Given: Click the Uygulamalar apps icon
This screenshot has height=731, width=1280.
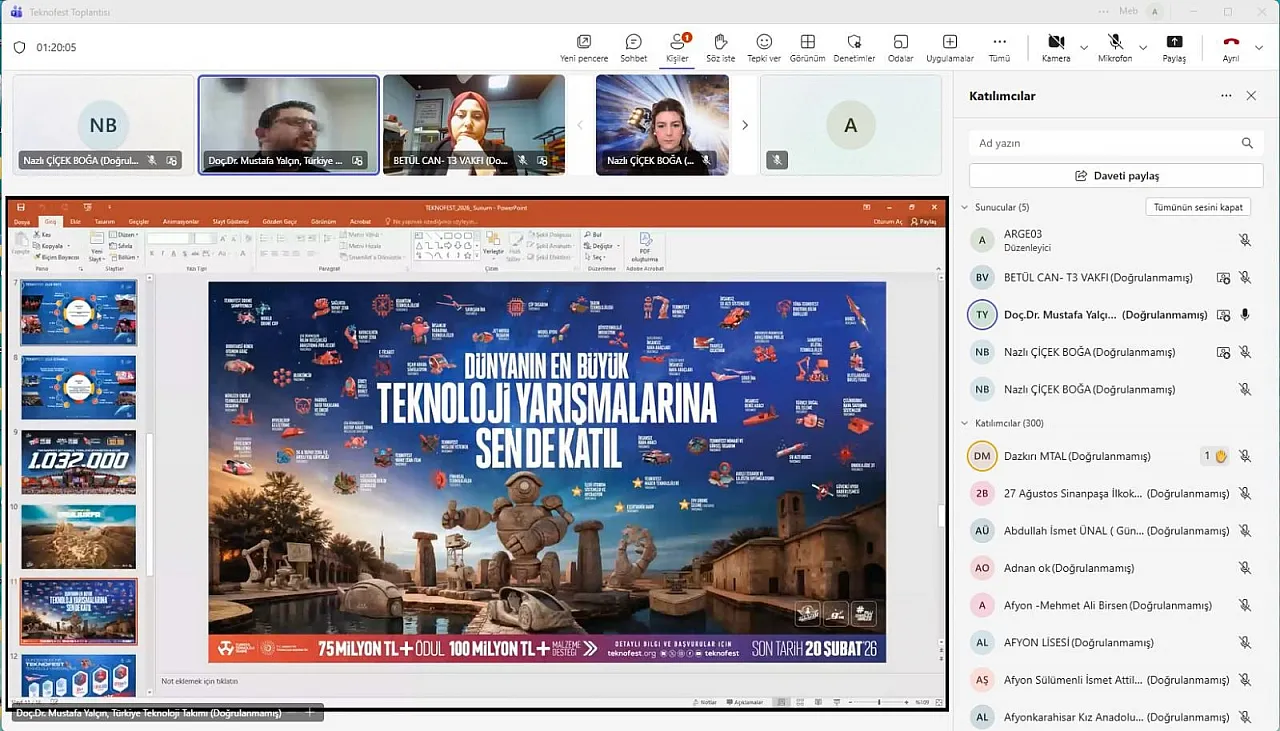Looking at the screenshot, I should point(949,42).
